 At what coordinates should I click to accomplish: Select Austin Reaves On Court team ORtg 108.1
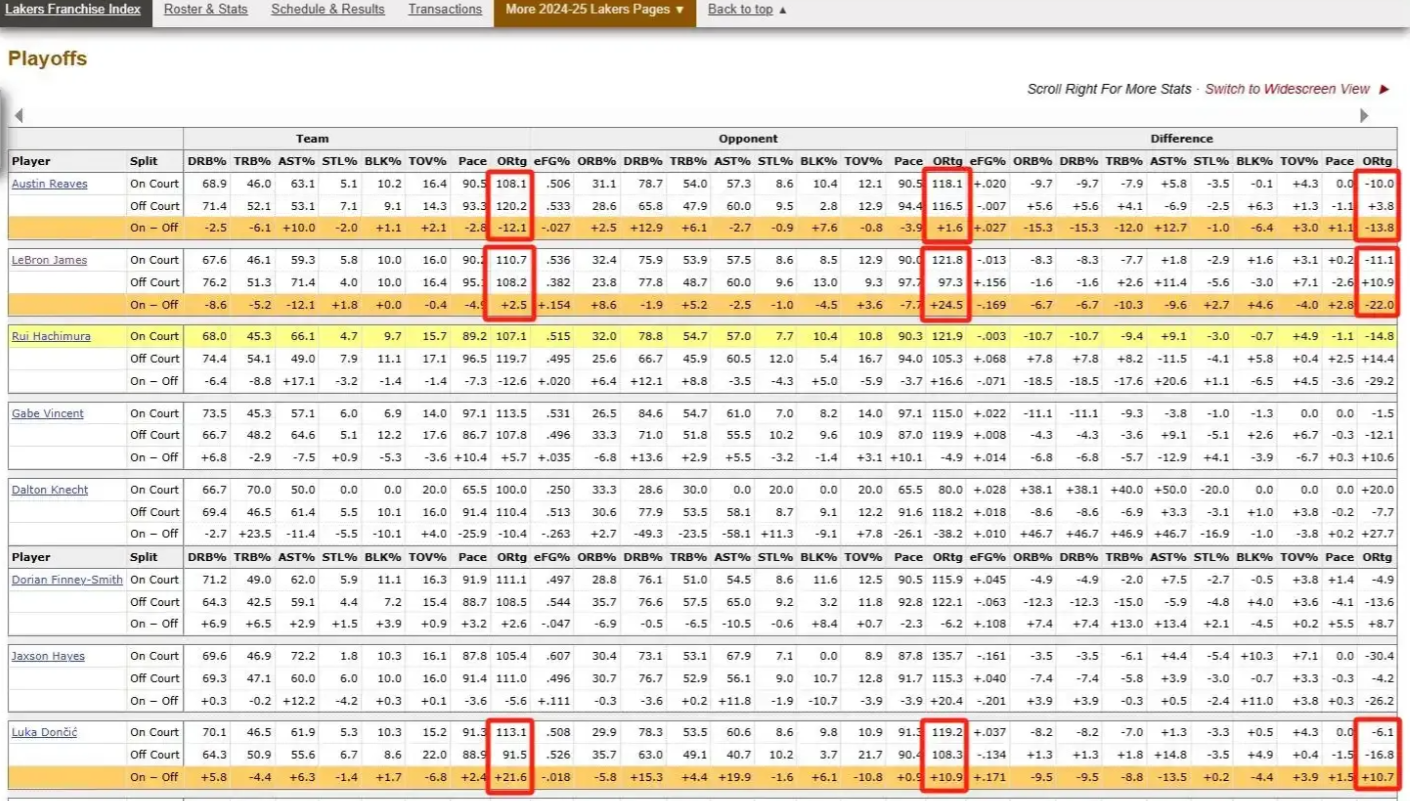point(511,184)
